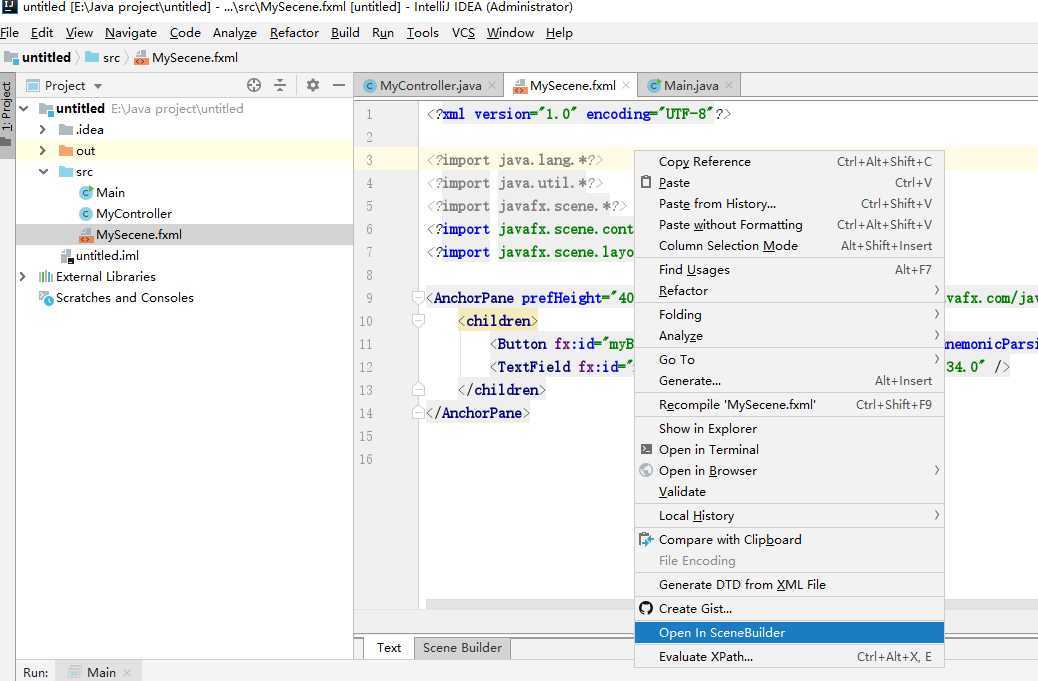Image resolution: width=1038 pixels, height=681 pixels.
Task: Click the Validate menu entry
Action: tap(789, 492)
